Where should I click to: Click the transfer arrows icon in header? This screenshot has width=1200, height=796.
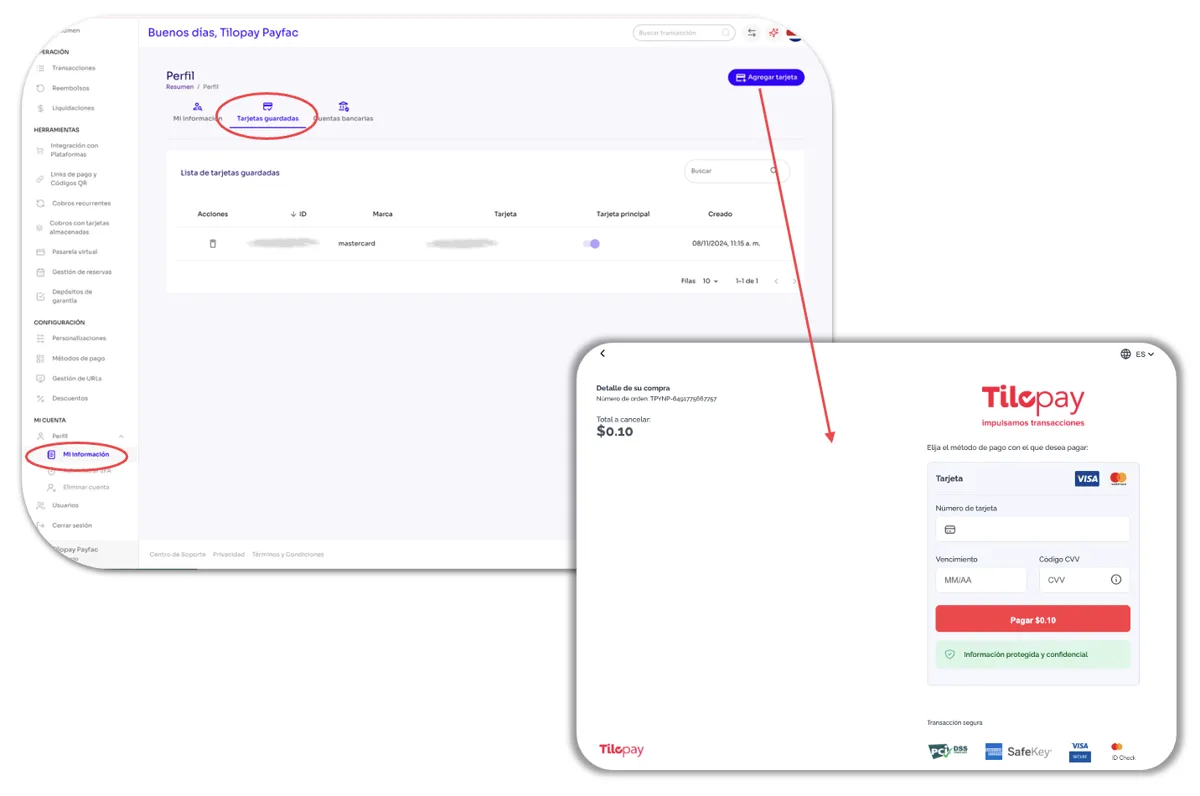click(752, 33)
